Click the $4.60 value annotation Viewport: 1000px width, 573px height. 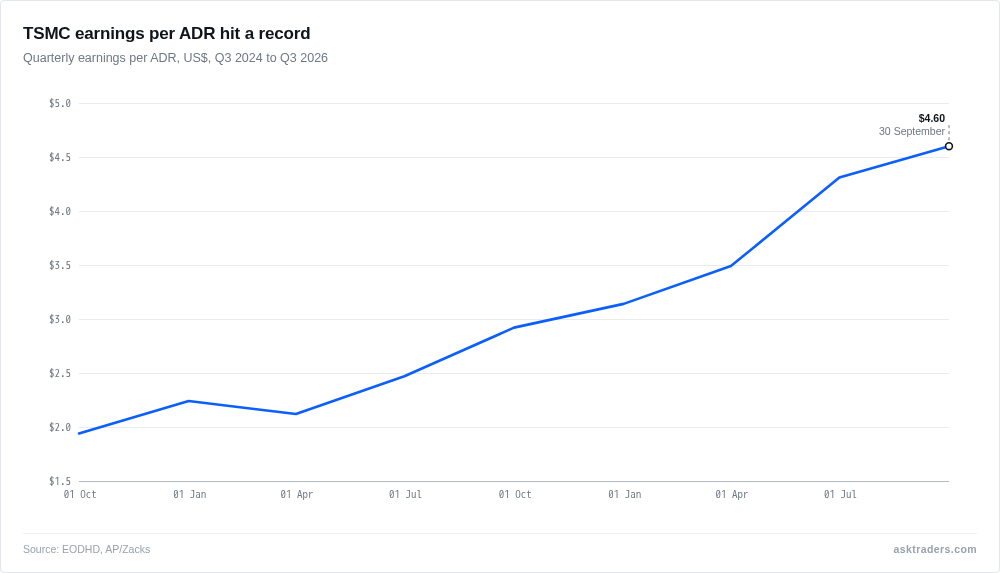[931, 119]
